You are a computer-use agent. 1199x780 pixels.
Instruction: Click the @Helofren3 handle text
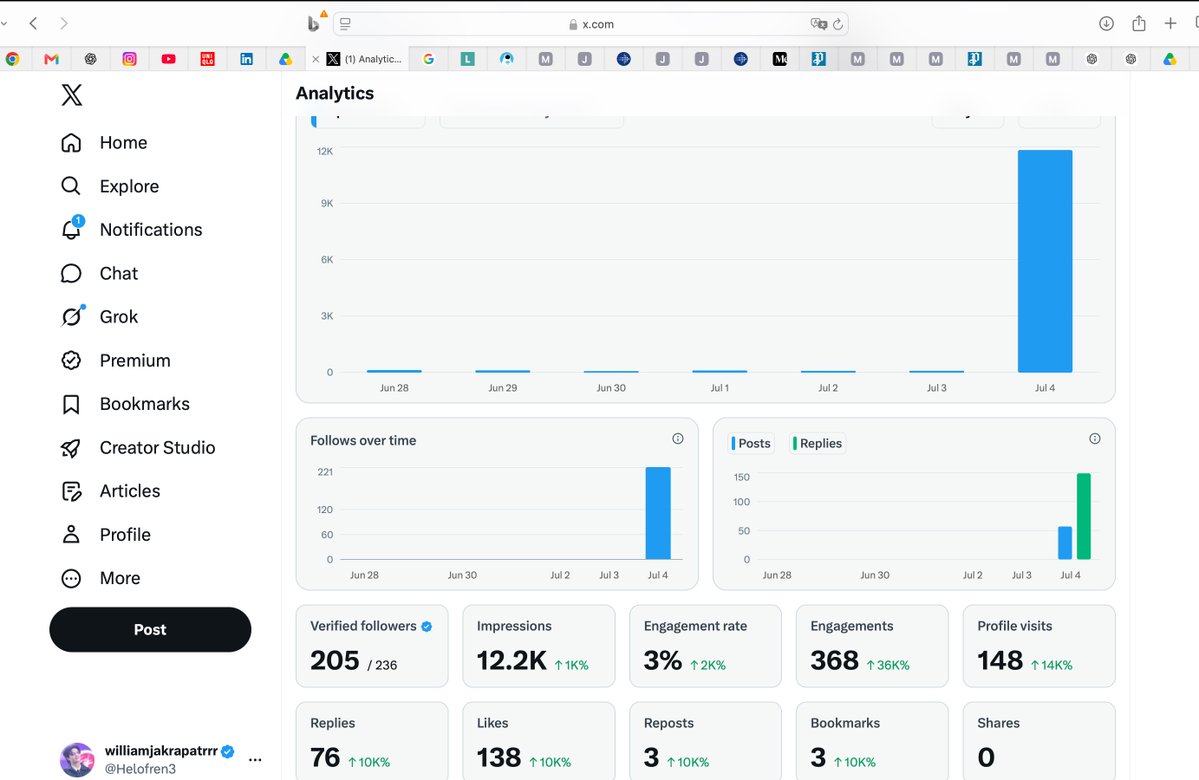140,769
